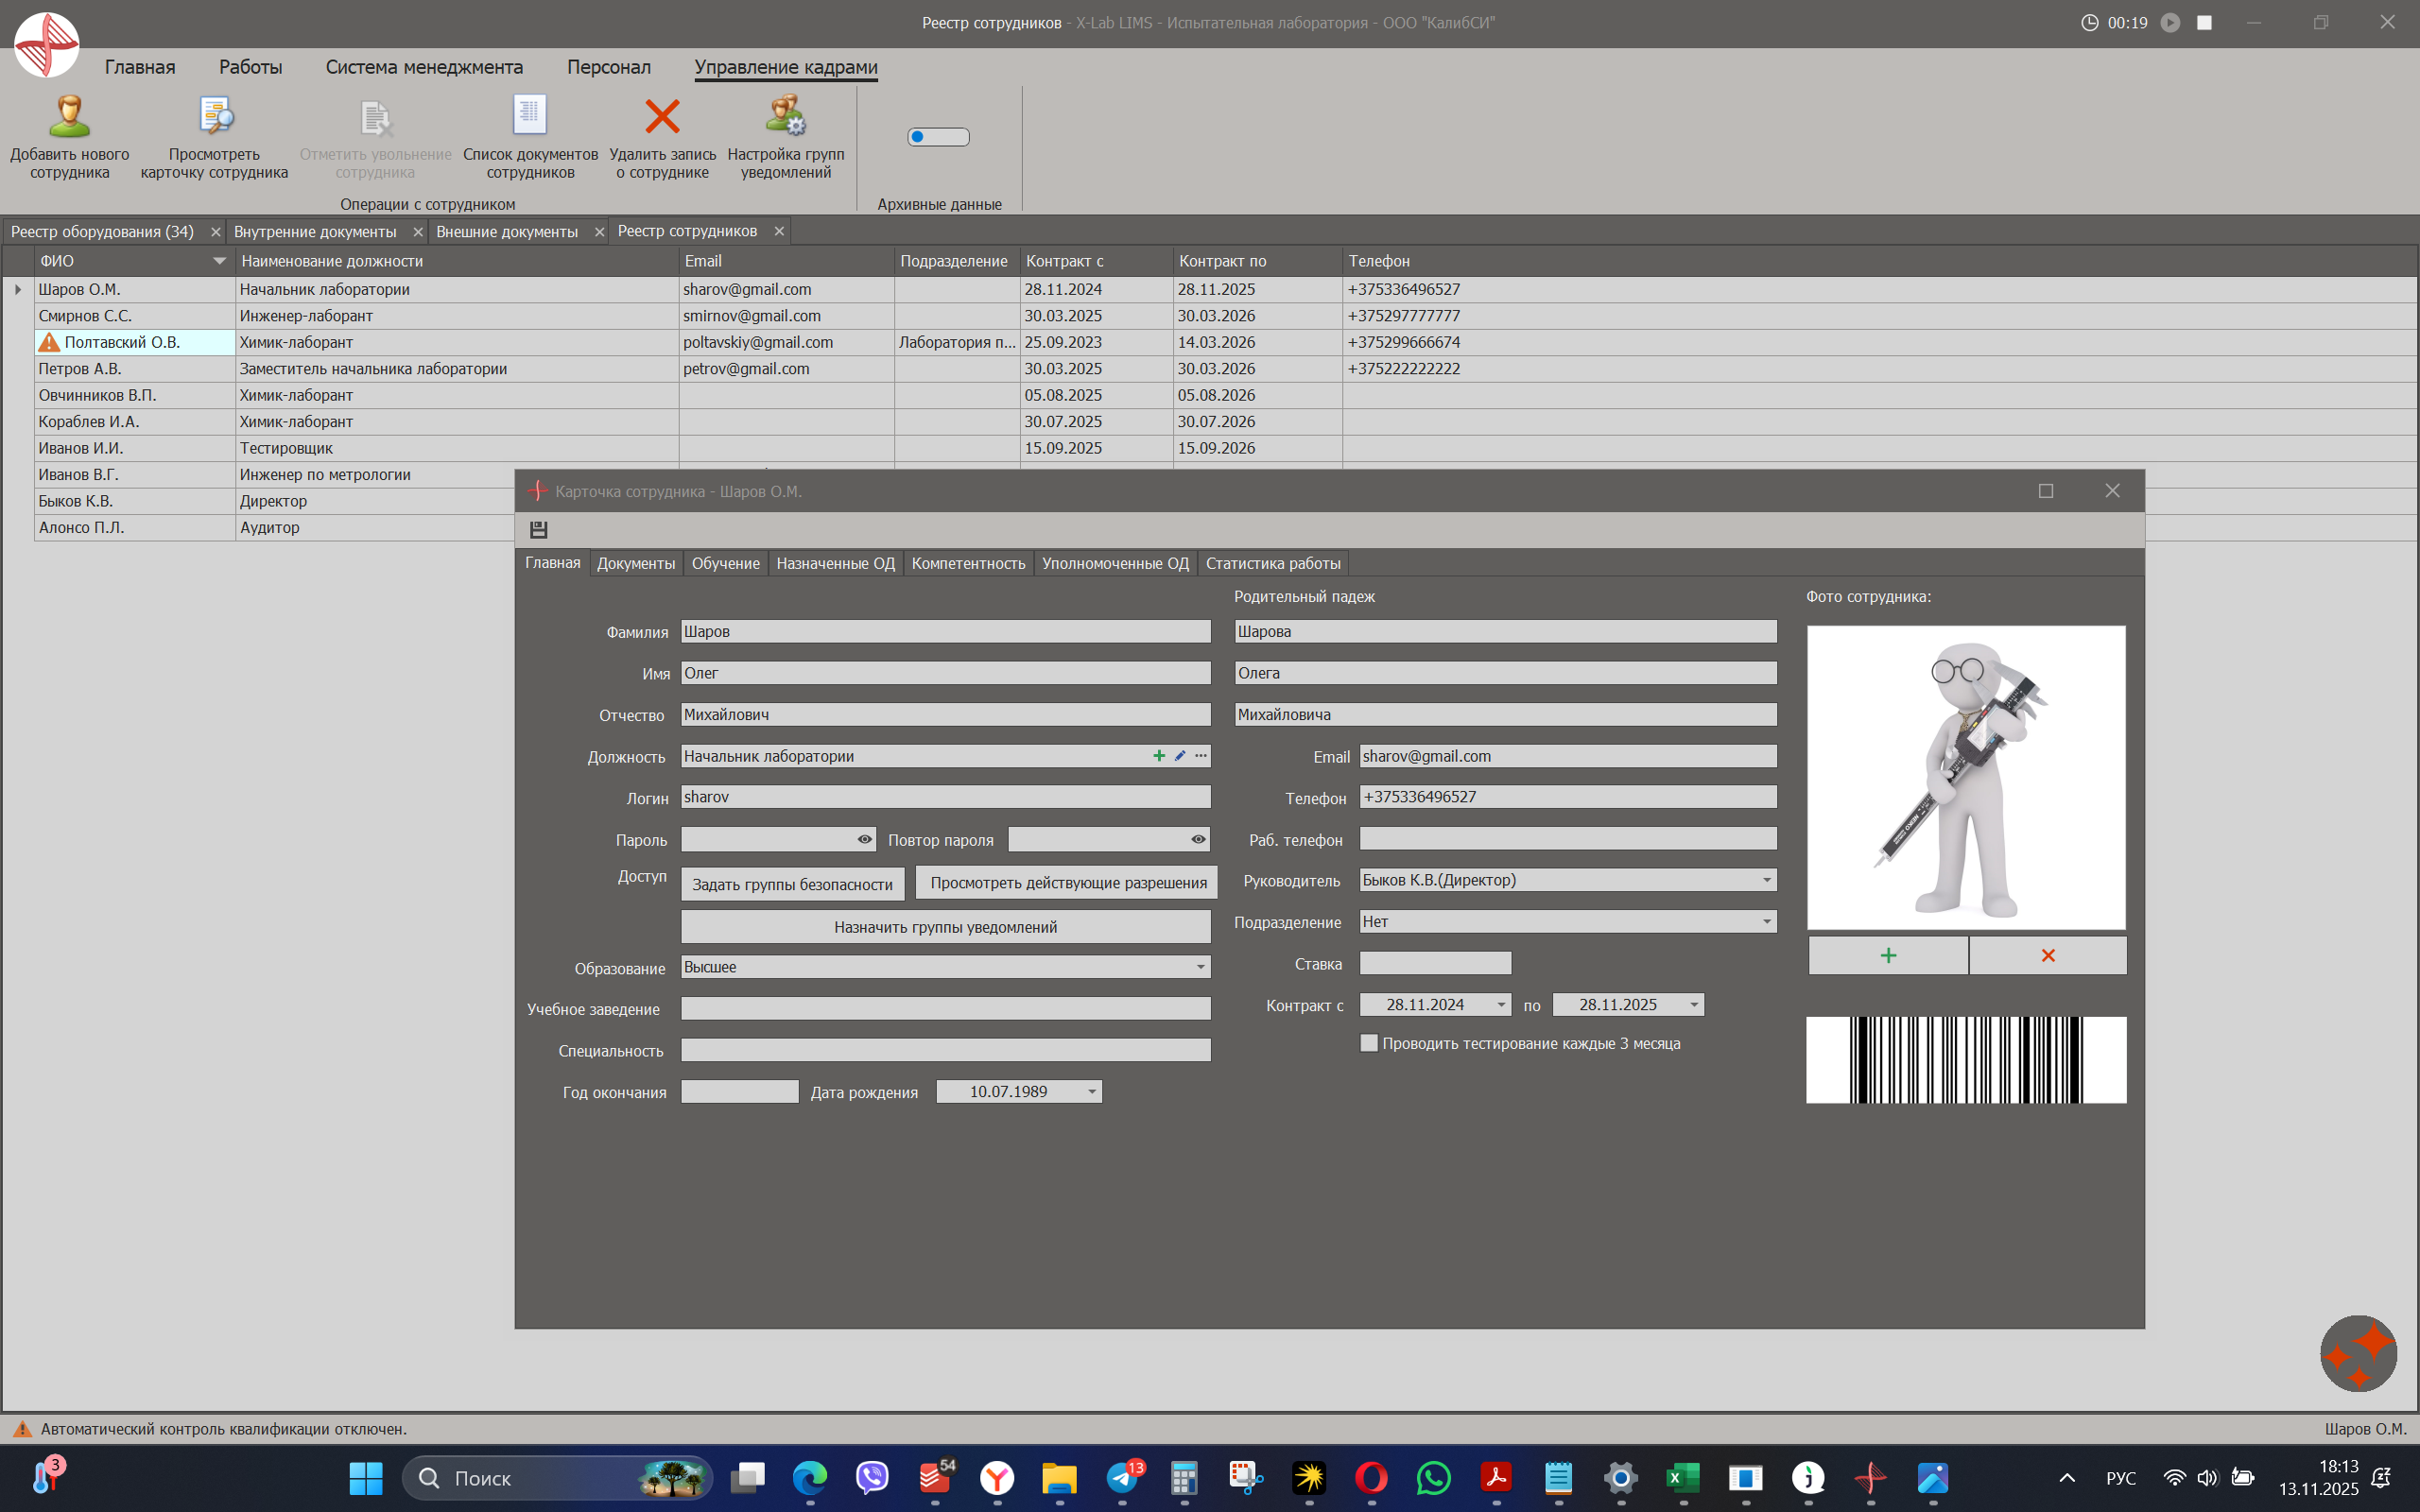Click into the Учебное заведение field
The height and width of the screenshot is (1512, 2420).
(x=945, y=1009)
